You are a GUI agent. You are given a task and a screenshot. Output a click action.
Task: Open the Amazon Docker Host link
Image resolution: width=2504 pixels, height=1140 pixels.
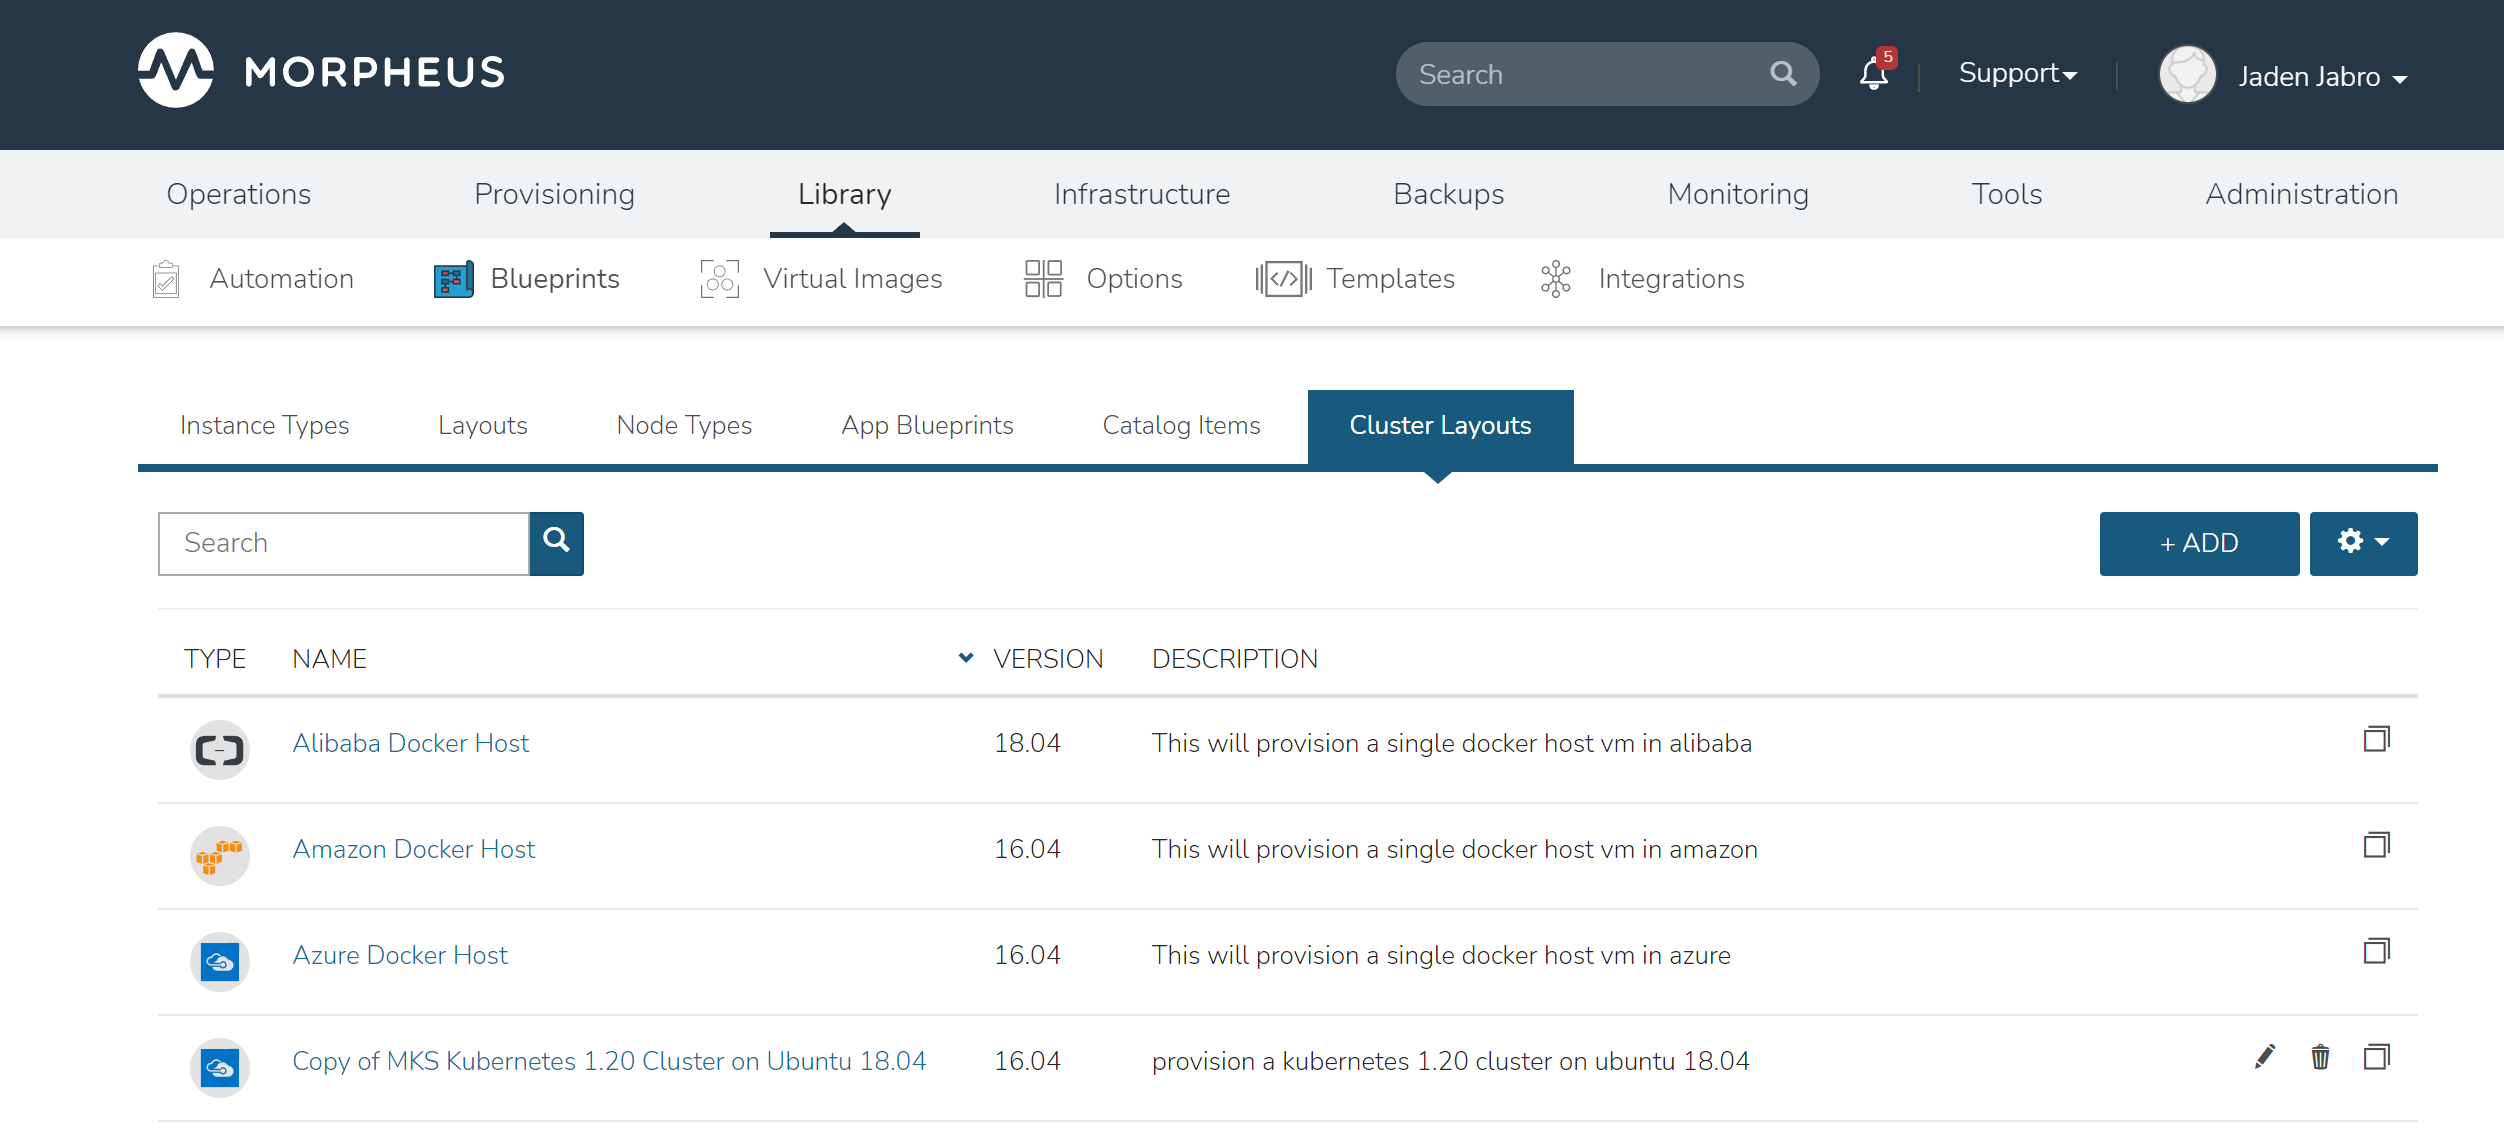click(413, 849)
